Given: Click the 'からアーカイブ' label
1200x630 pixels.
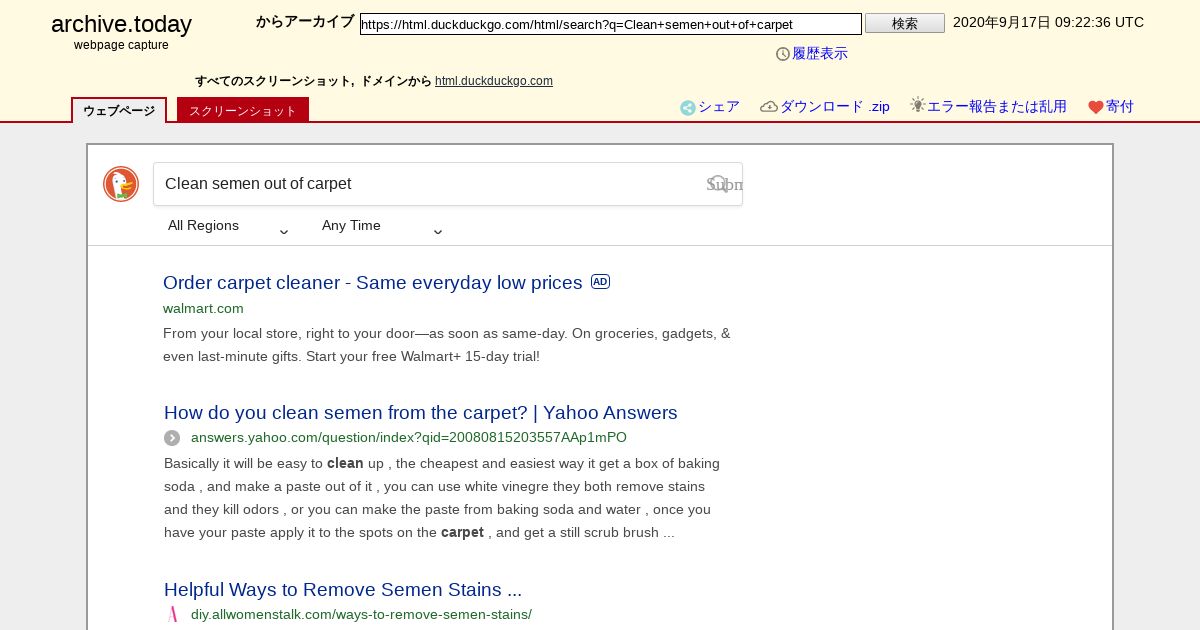Looking at the screenshot, I should tap(305, 22).
